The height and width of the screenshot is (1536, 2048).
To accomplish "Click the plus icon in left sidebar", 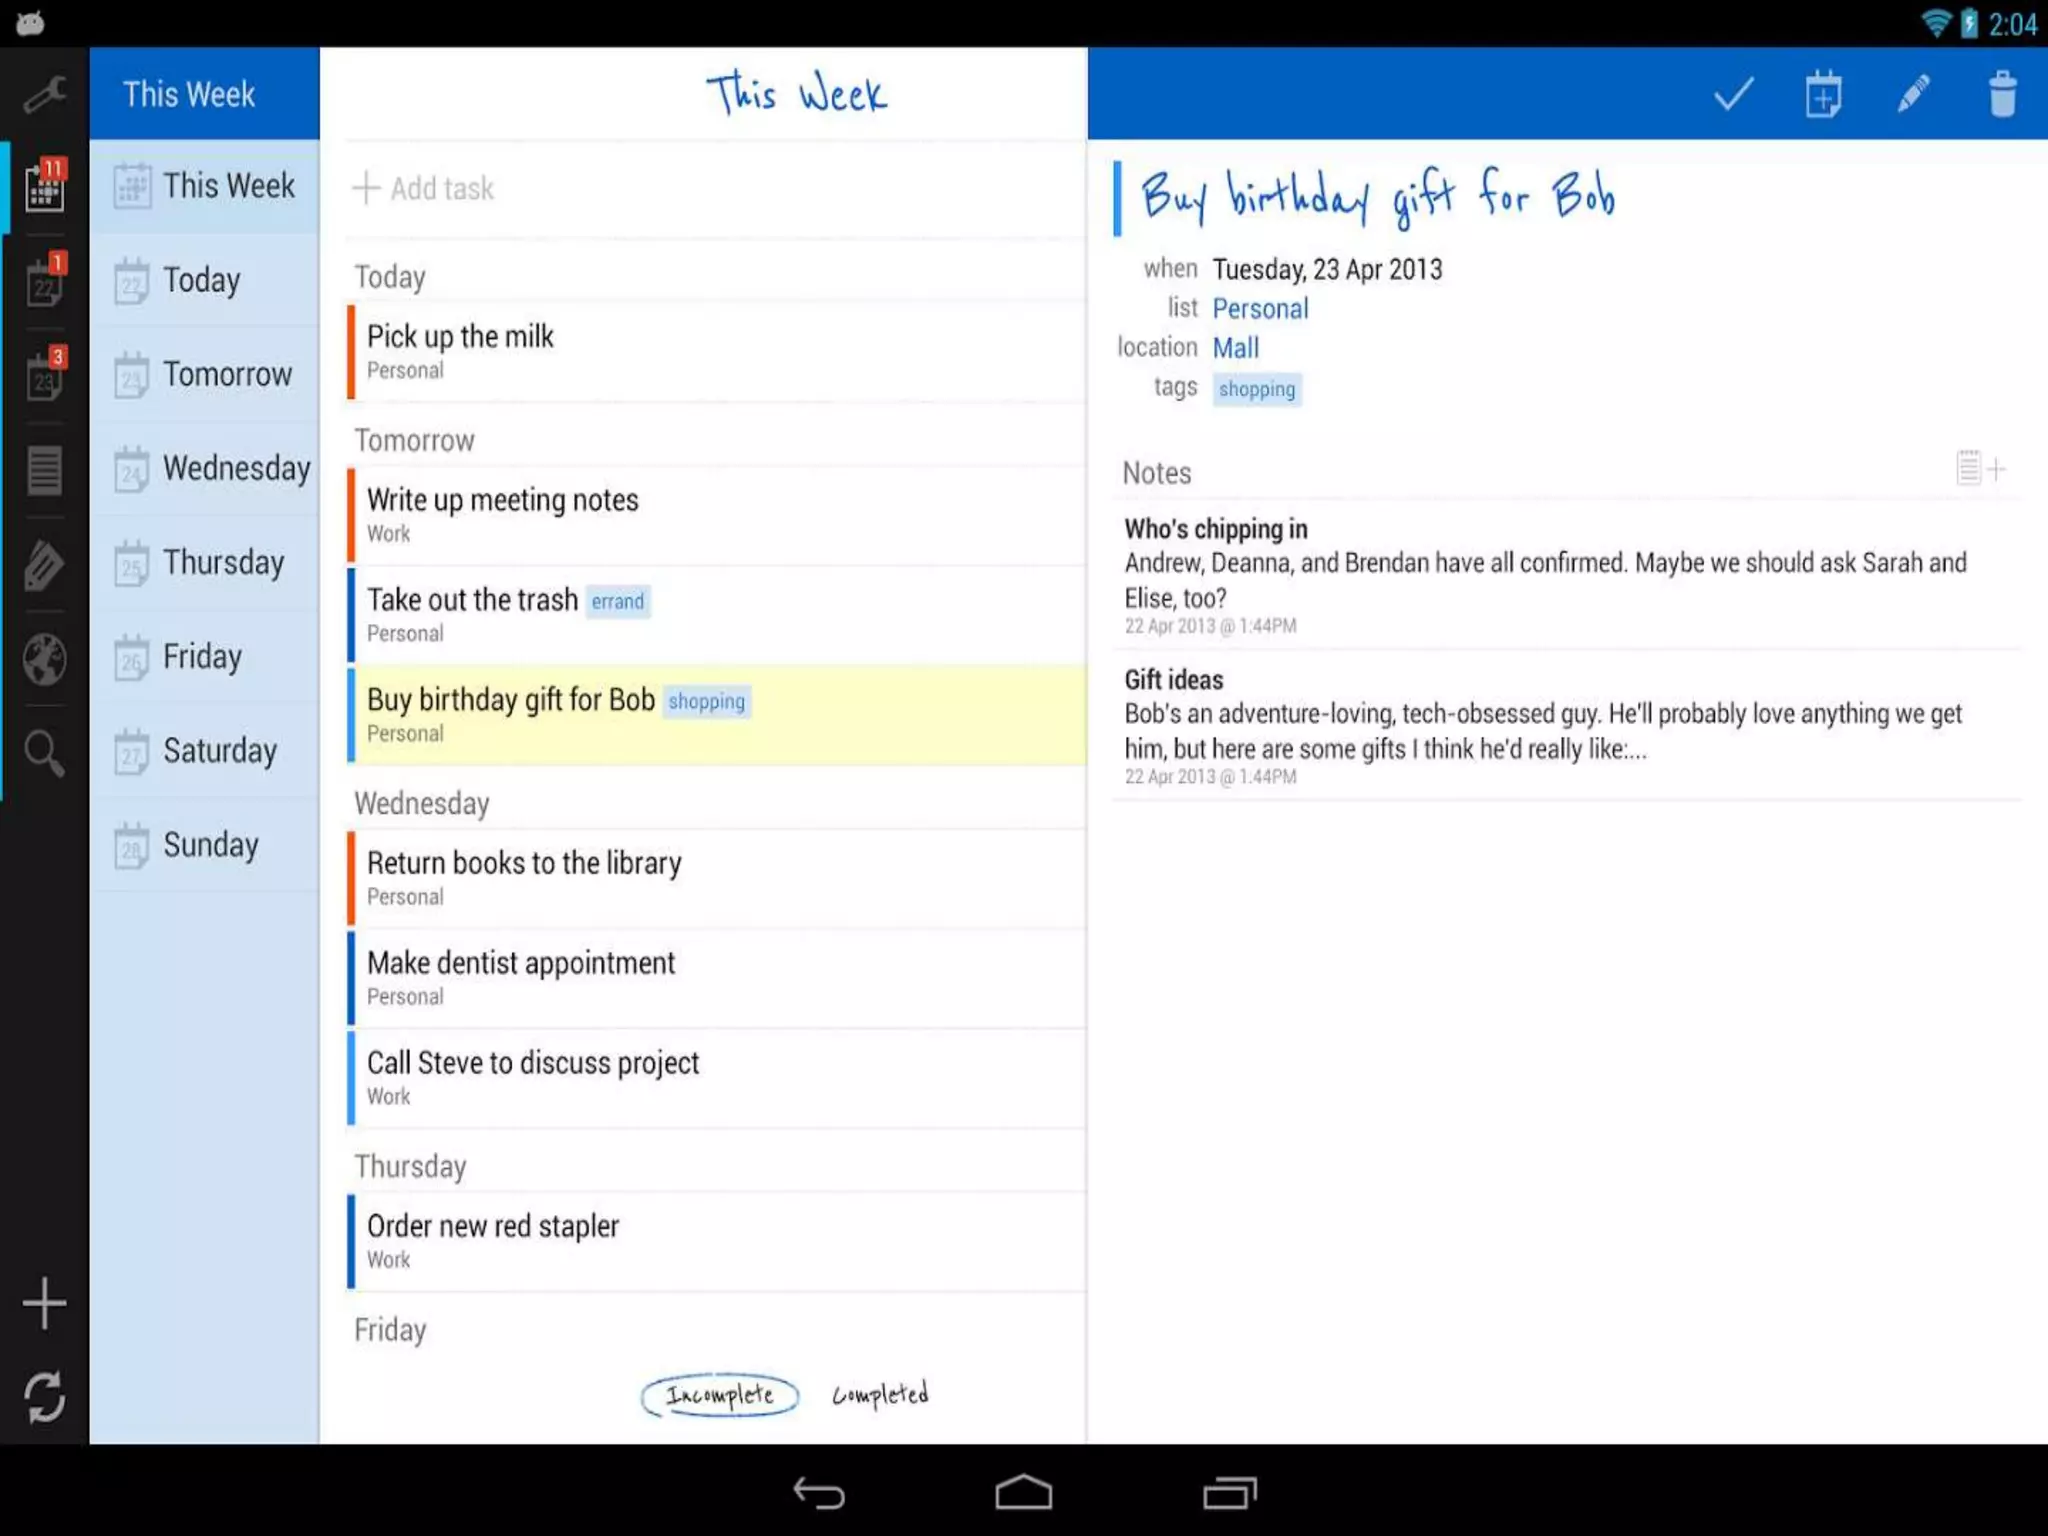I will click(x=44, y=1303).
